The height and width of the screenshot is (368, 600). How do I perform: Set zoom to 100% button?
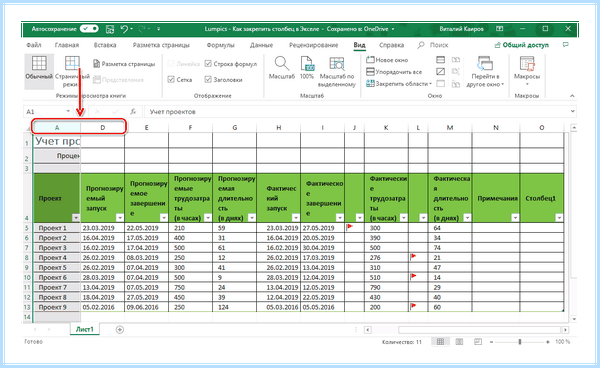click(x=307, y=68)
